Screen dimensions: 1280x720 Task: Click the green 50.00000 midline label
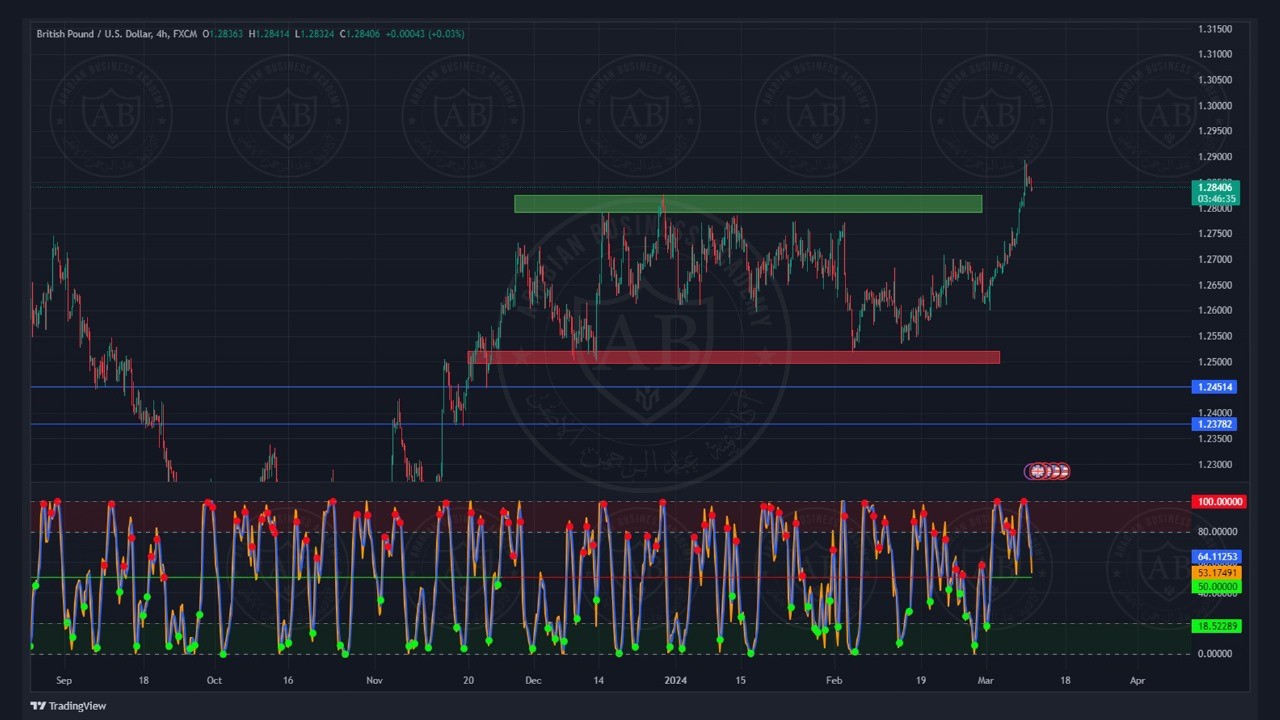tap(1216, 587)
